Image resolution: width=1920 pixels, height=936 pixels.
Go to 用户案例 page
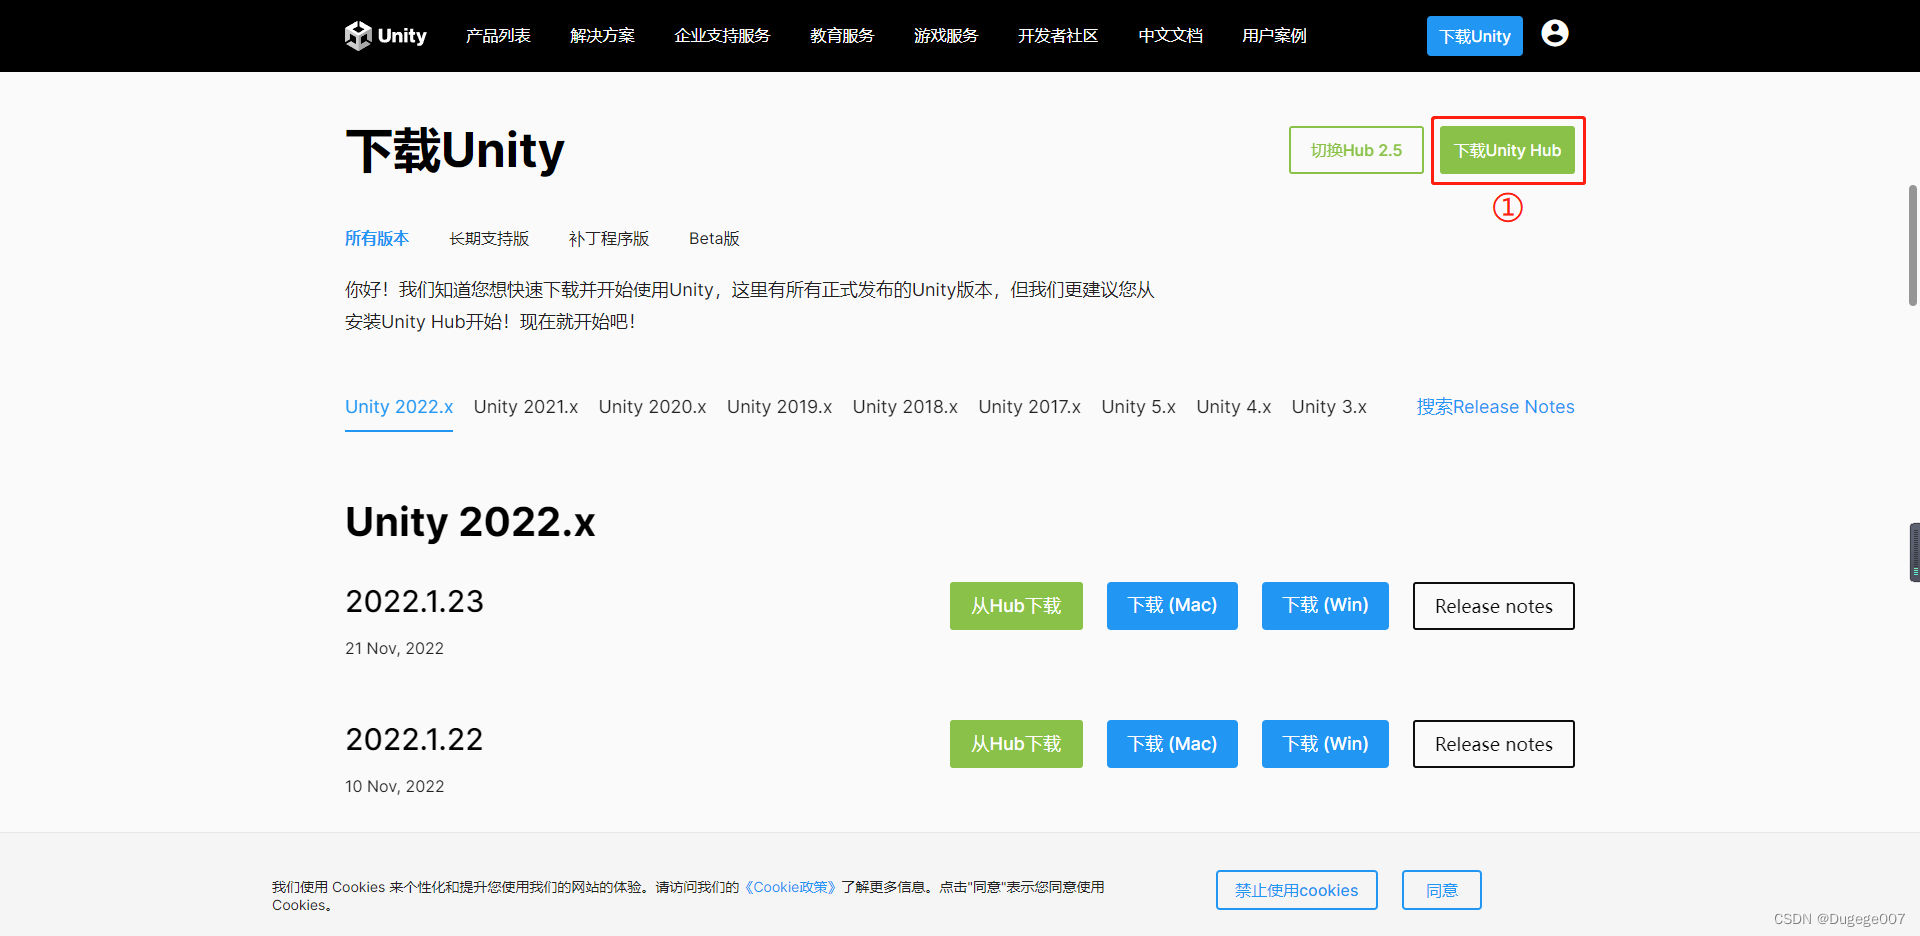[x=1274, y=36]
